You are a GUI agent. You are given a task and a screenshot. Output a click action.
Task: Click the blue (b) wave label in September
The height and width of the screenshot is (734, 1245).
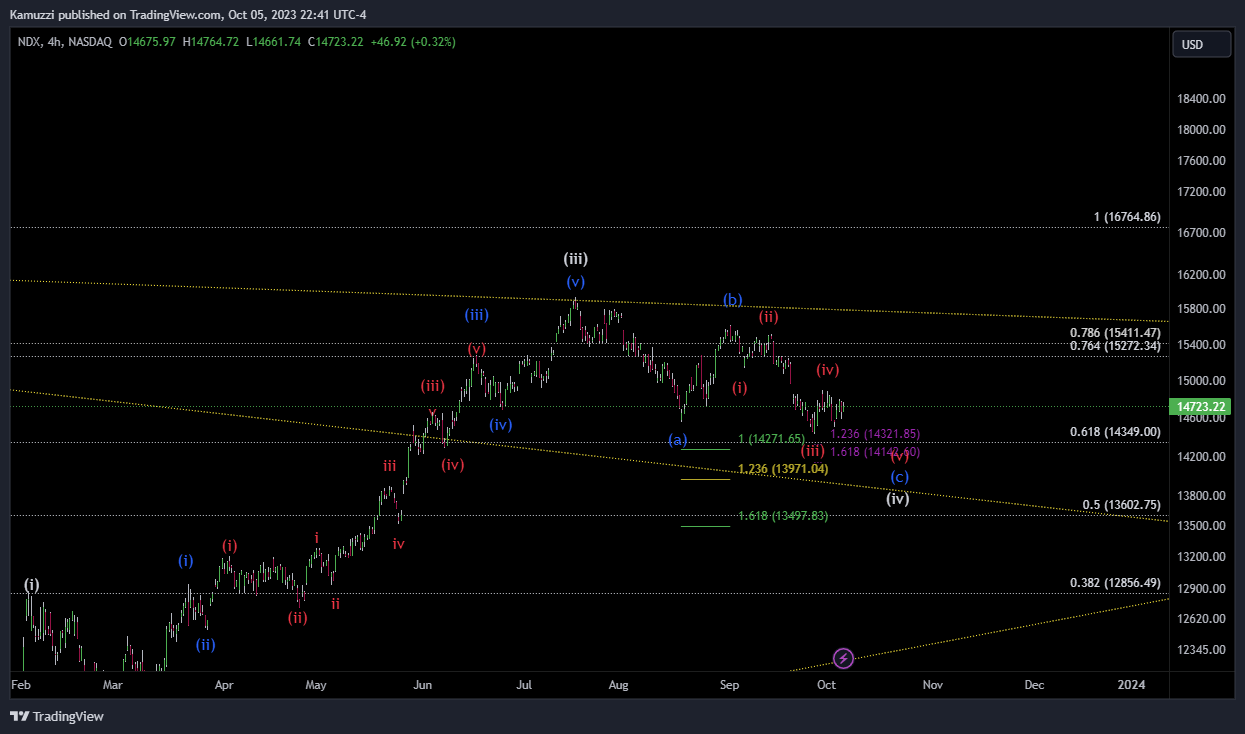point(733,300)
